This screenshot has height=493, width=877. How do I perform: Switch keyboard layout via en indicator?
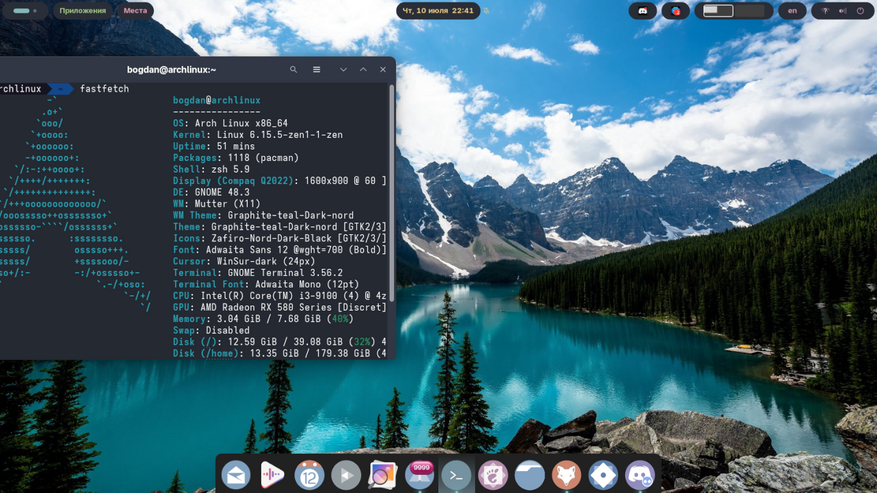coord(792,11)
